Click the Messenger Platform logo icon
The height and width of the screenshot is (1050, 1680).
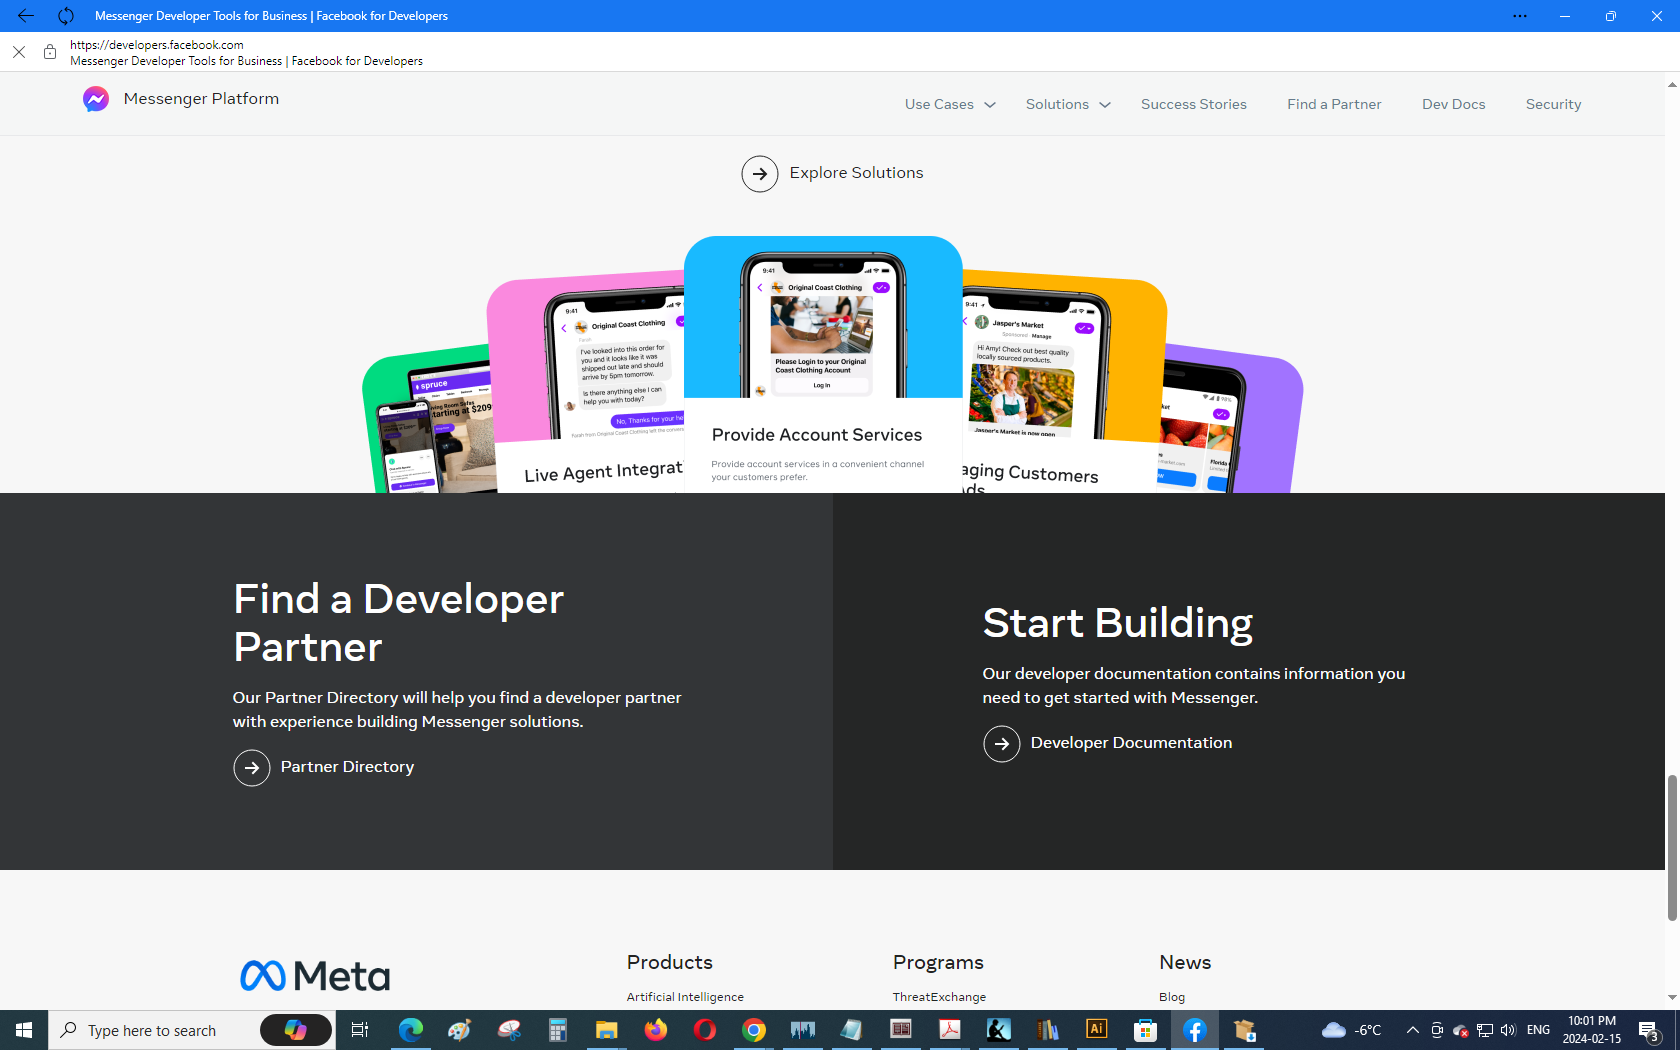point(96,99)
